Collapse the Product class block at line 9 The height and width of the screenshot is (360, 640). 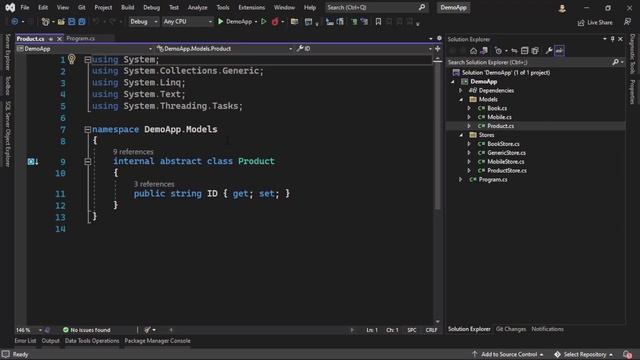tap(87, 162)
